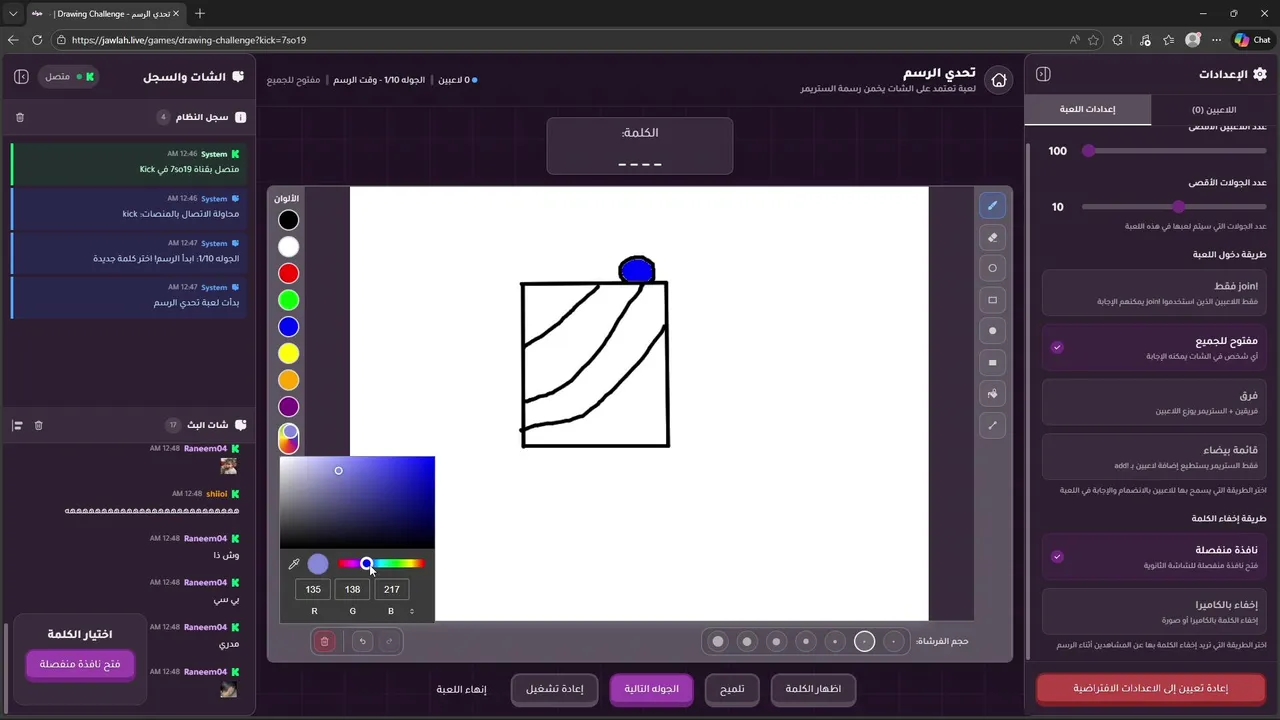
Task: Select the Drawing Challenge browser tab
Action: 105,13
